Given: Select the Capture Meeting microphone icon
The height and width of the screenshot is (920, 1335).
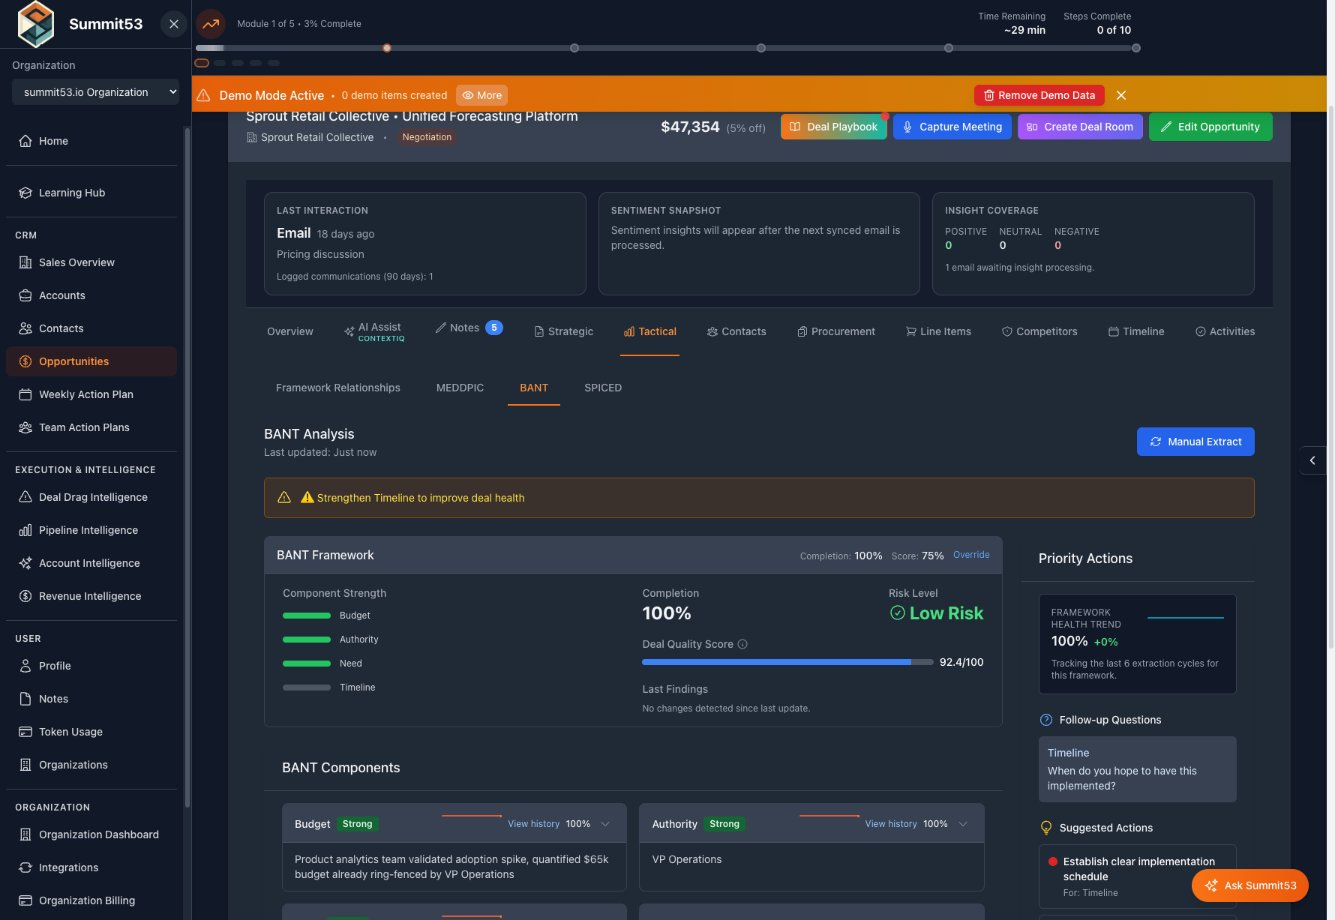Looking at the screenshot, I should 908,127.
